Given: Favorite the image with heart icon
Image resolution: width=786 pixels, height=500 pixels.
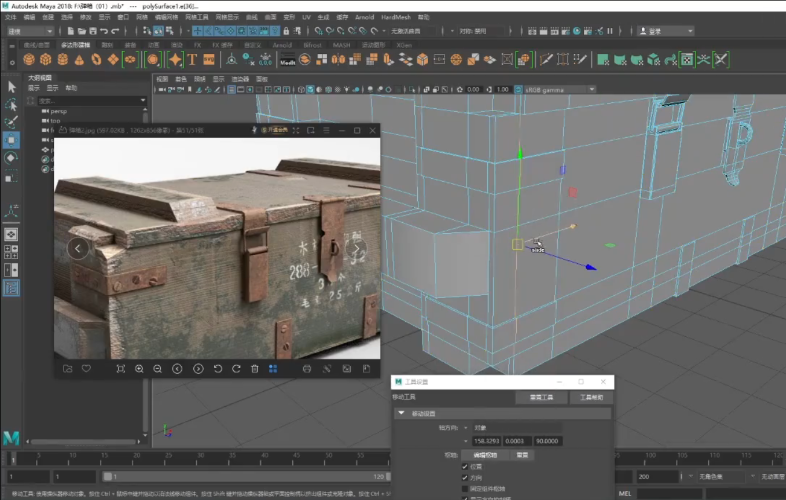Looking at the screenshot, I should [87, 369].
